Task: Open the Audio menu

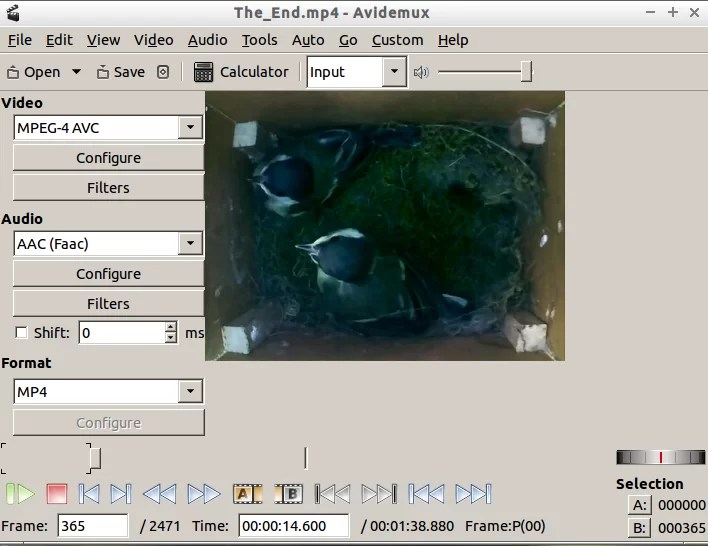Action: pyautogui.click(x=208, y=40)
